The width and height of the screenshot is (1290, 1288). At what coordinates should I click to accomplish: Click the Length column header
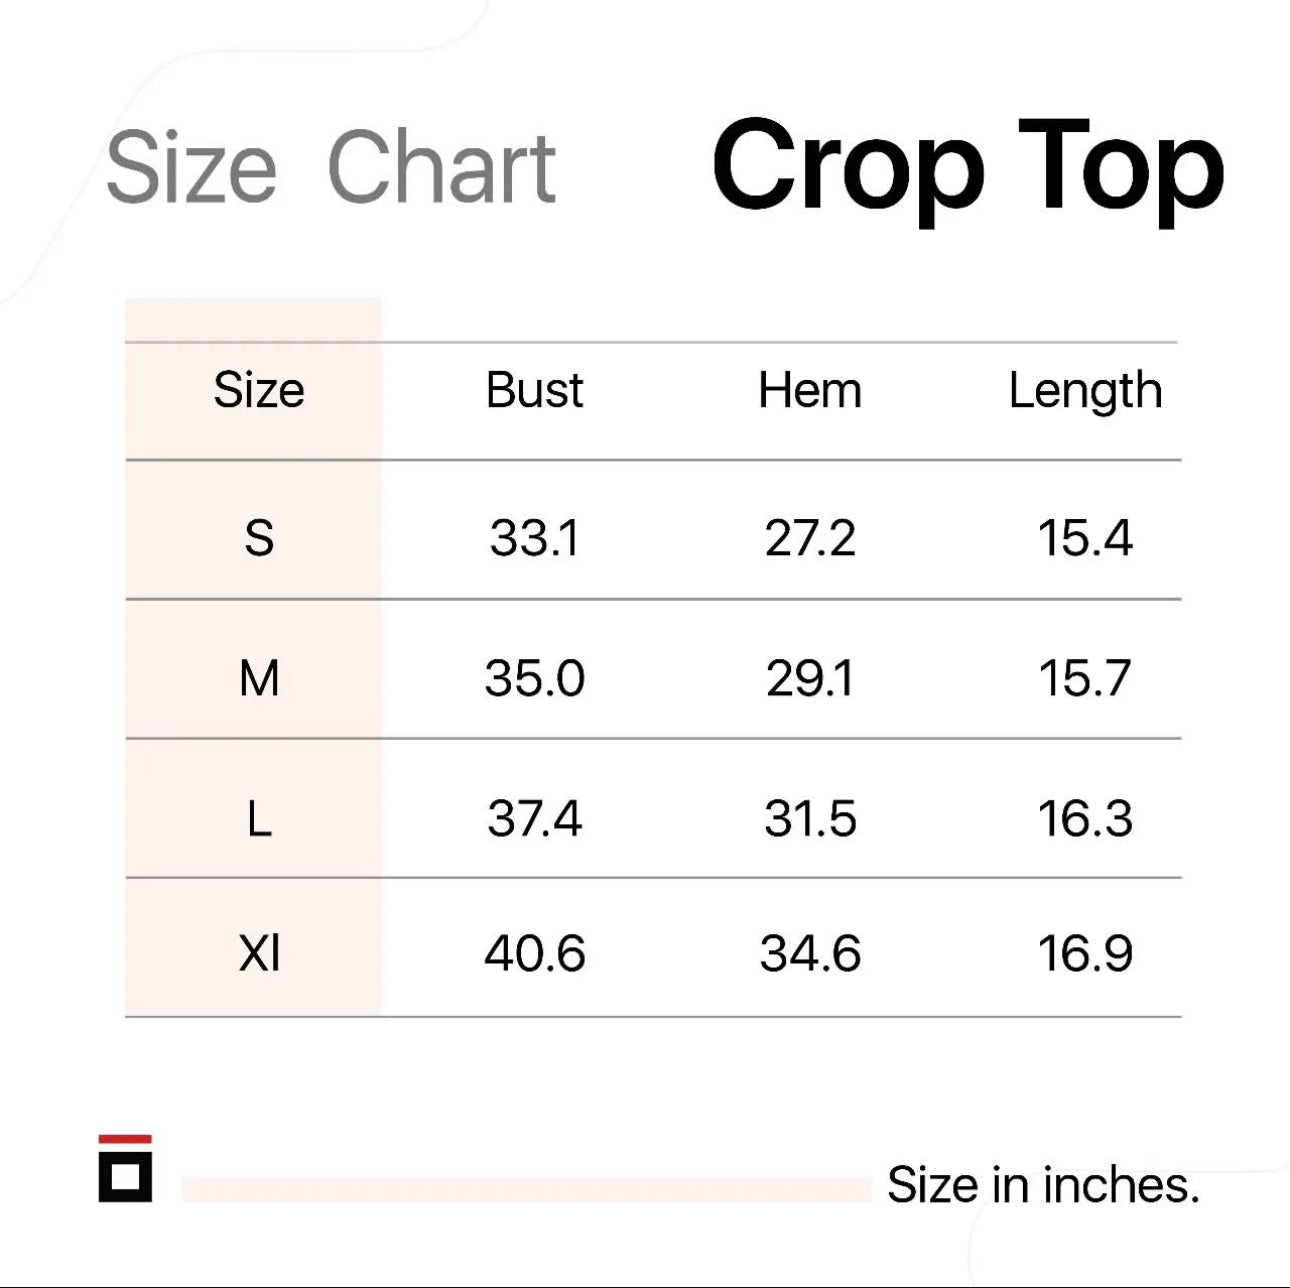click(1085, 392)
